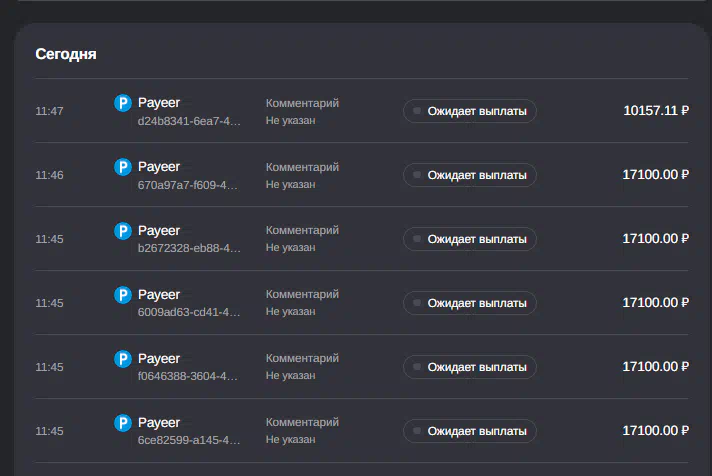Click the Payeer icon in the 6009ad63 row
This screenshot has width=712, height=476.
point(123,295)
